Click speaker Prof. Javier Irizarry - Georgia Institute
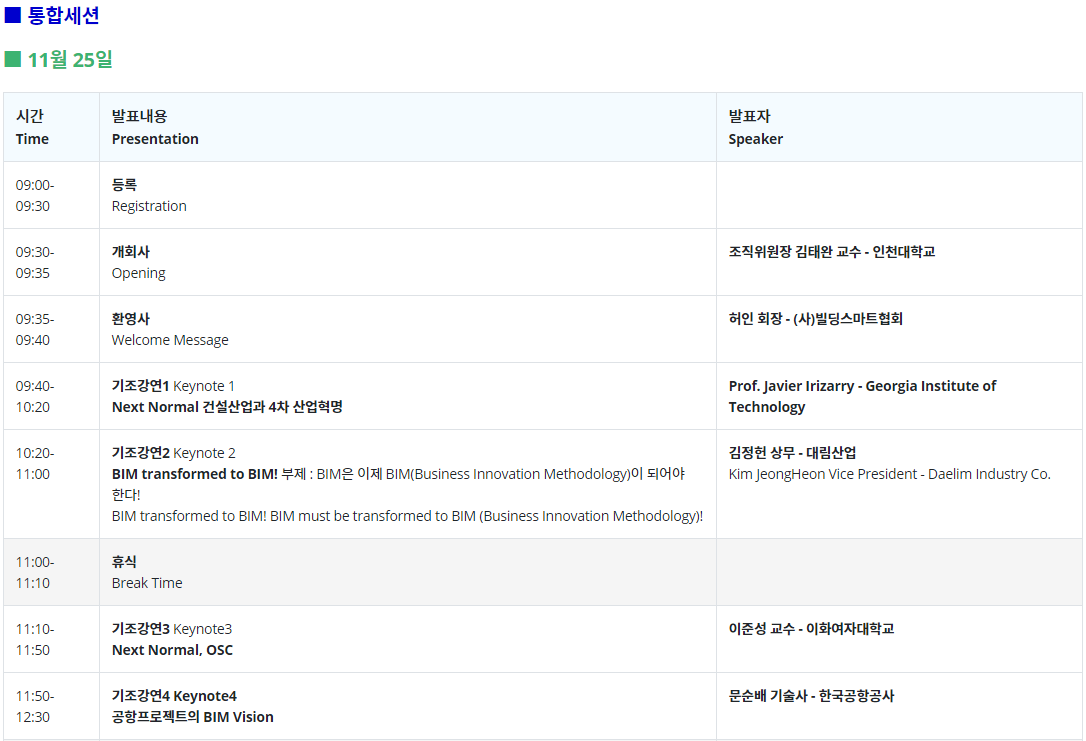Screen dimensions: 1086x741 862,396
